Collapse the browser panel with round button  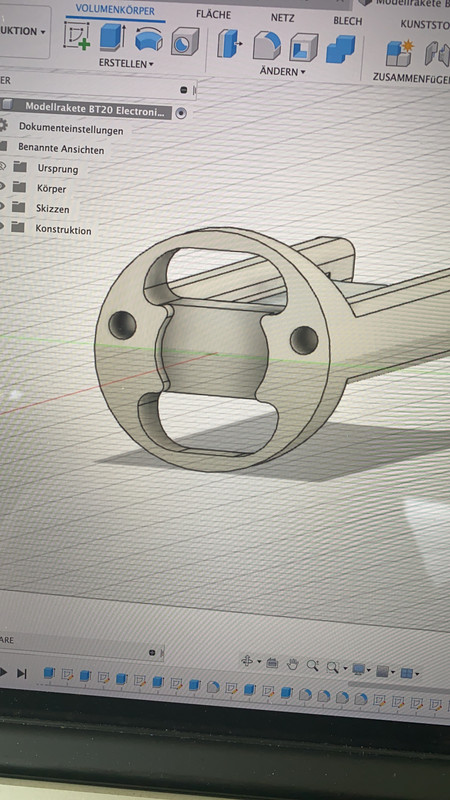pyautogui.click(x=184, y=90)
